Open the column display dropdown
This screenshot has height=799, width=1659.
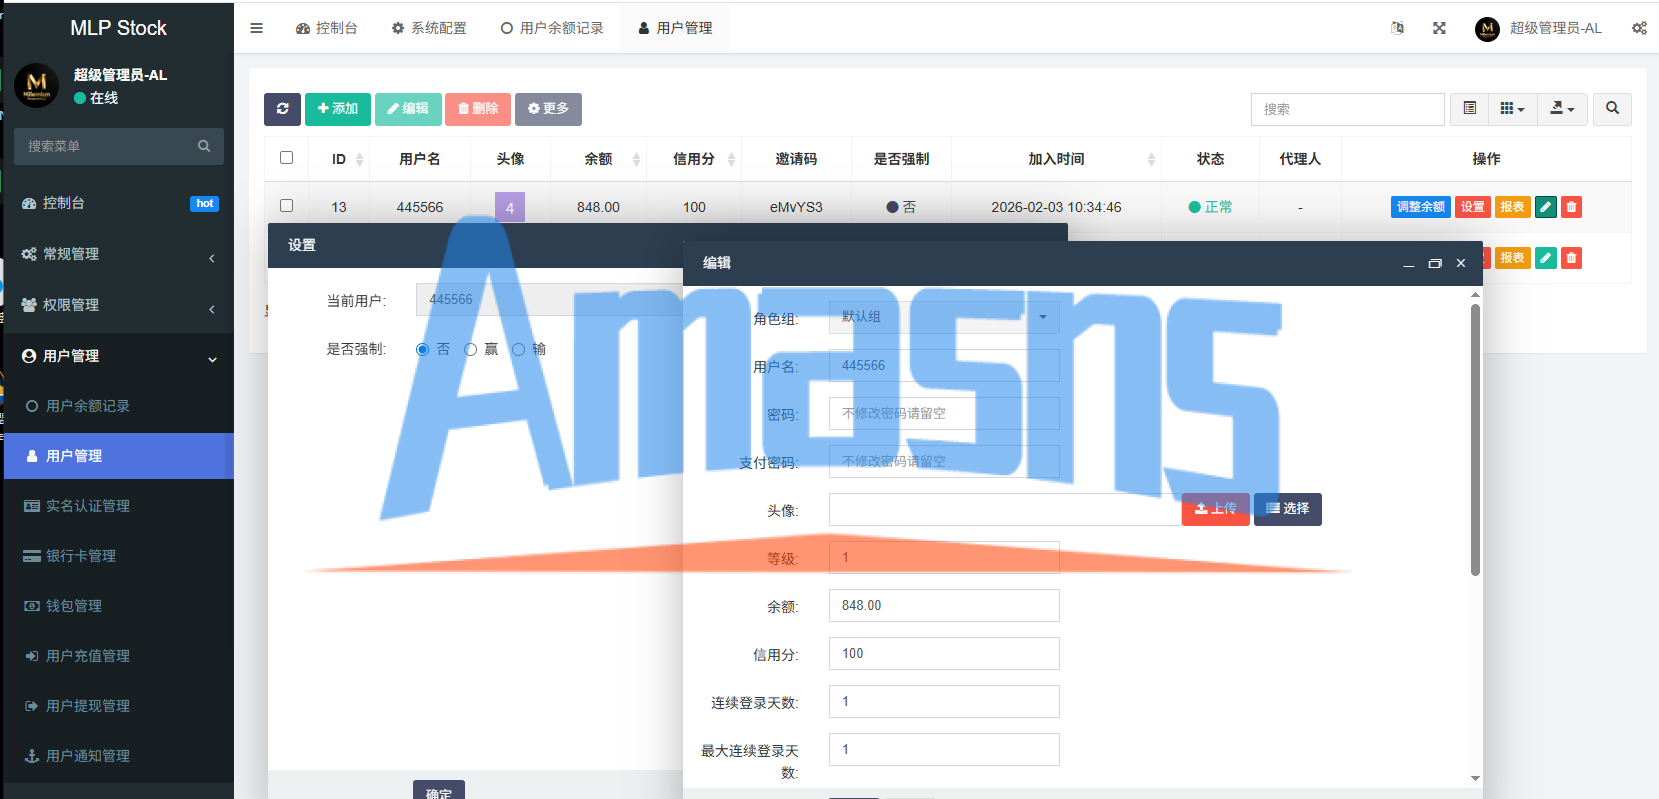pyautogui.click(x=1512, y=109)
